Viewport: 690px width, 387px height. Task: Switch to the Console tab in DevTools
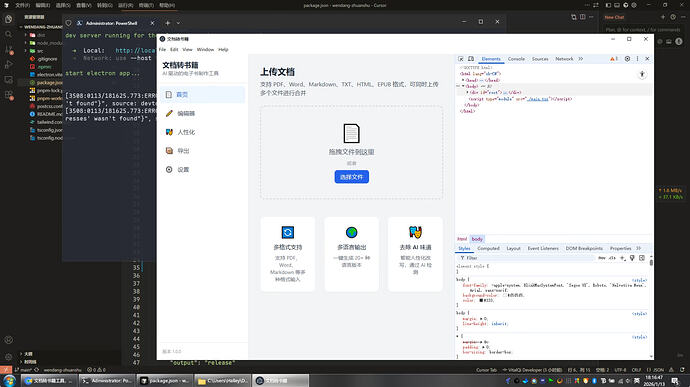pyautogui.click(x=516, y=59)
